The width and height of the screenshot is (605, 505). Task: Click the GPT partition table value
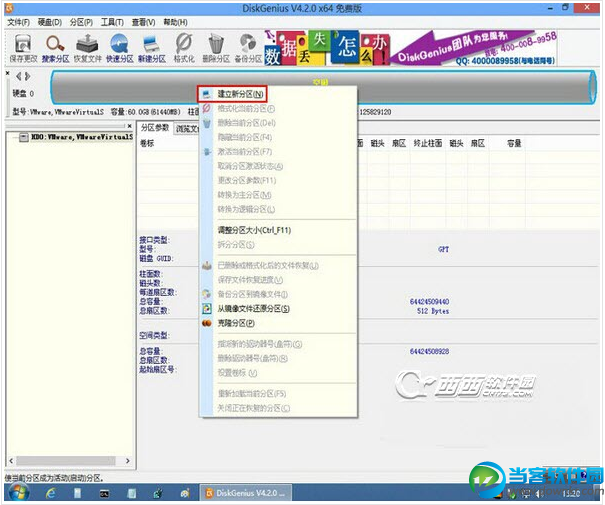tap(444, 249)
